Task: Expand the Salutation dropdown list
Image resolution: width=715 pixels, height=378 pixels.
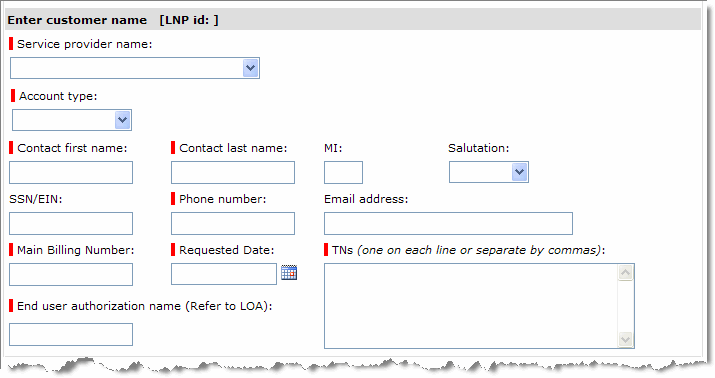Action: pos(519,172)
